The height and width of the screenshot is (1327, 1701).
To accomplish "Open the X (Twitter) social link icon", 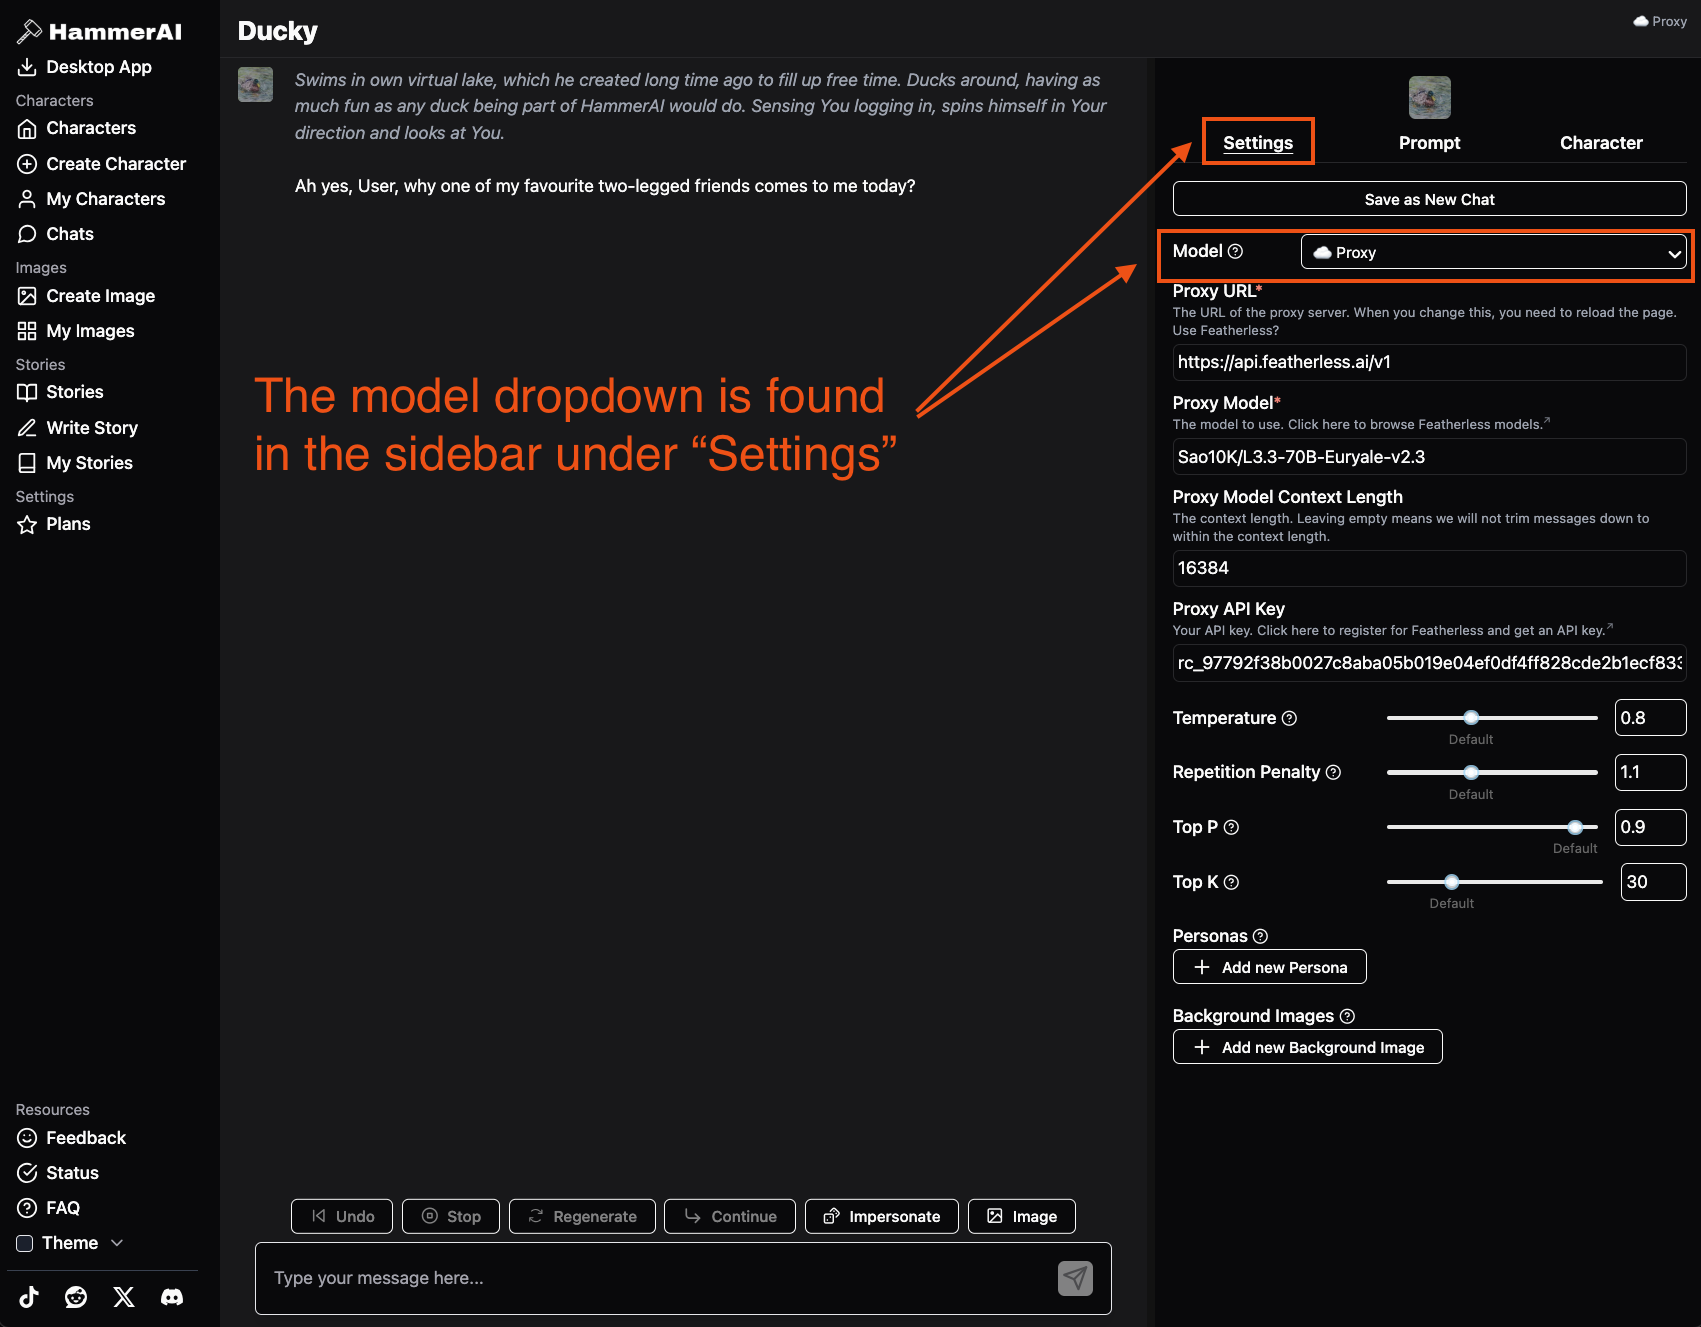I will (124, 1297).
